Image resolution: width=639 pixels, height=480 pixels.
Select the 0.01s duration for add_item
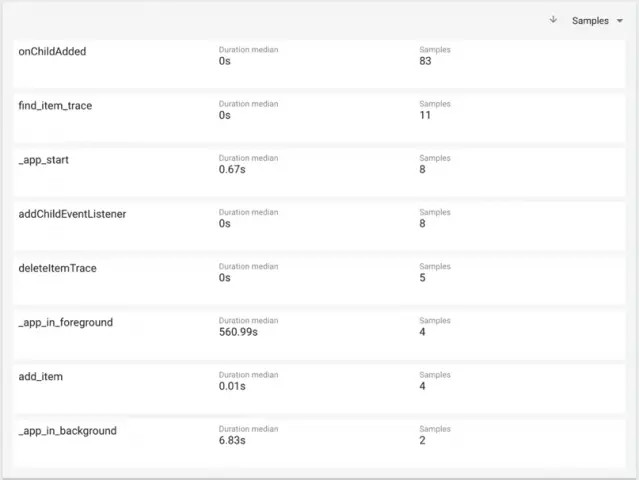pos(231,386)
